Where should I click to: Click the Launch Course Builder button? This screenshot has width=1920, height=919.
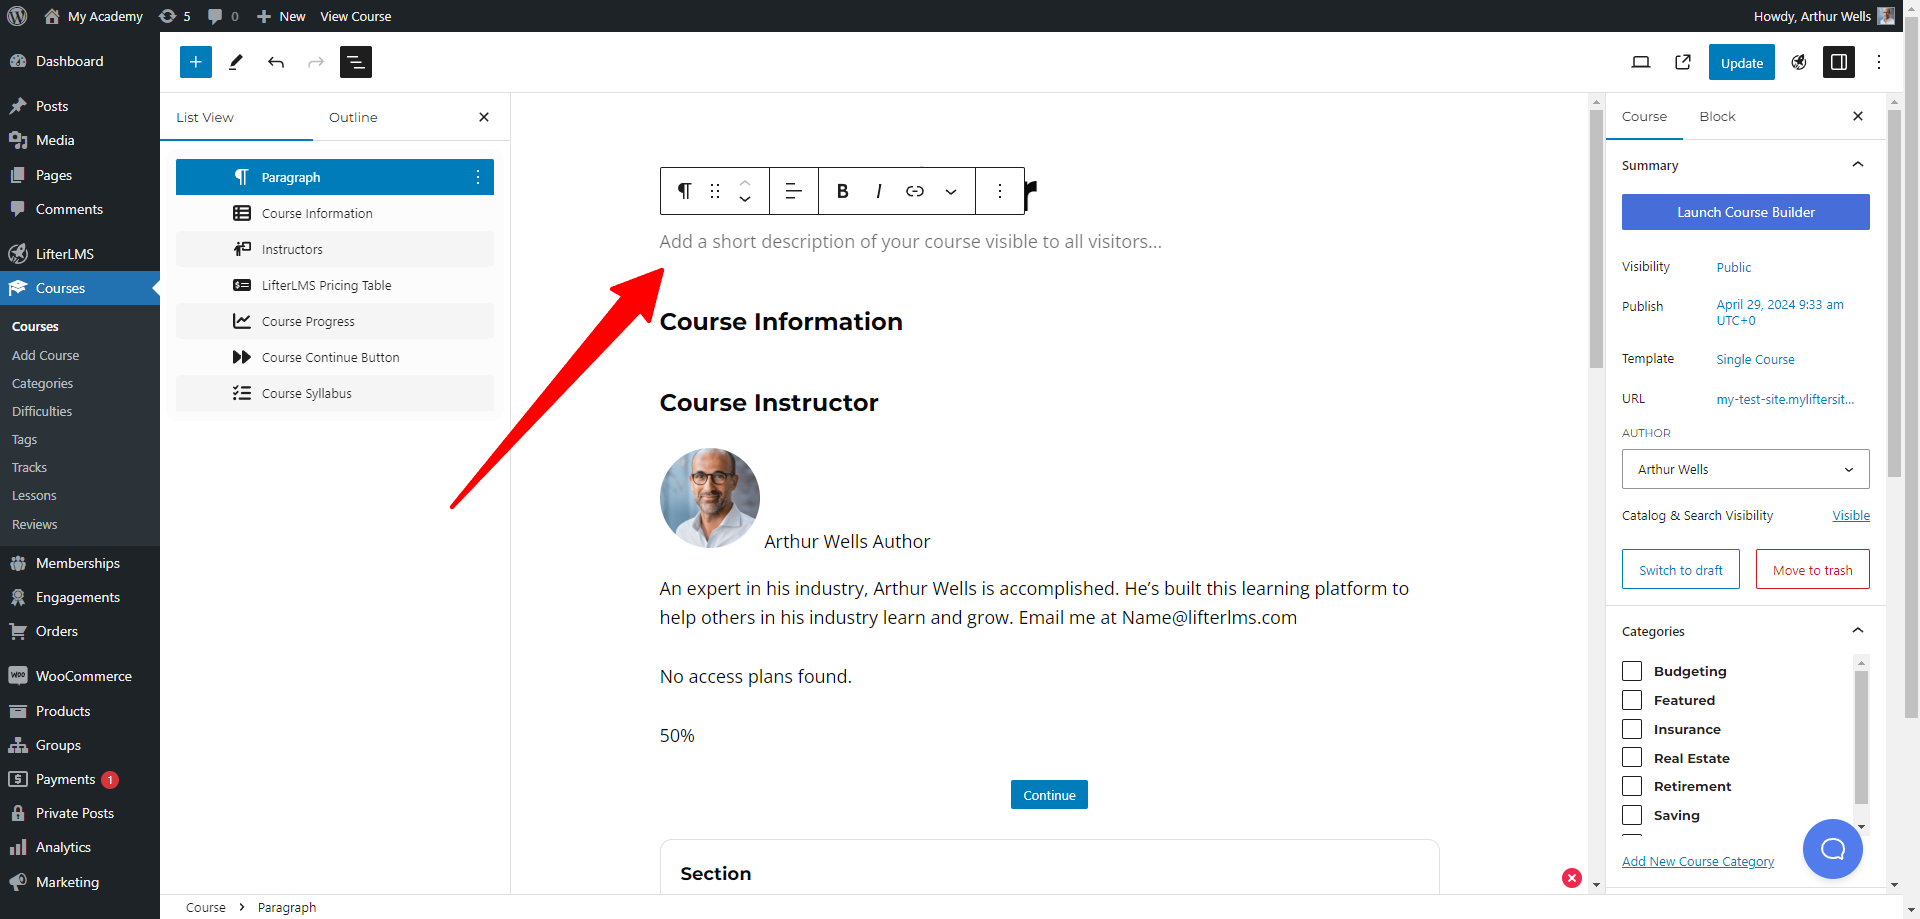(1745, 212)
